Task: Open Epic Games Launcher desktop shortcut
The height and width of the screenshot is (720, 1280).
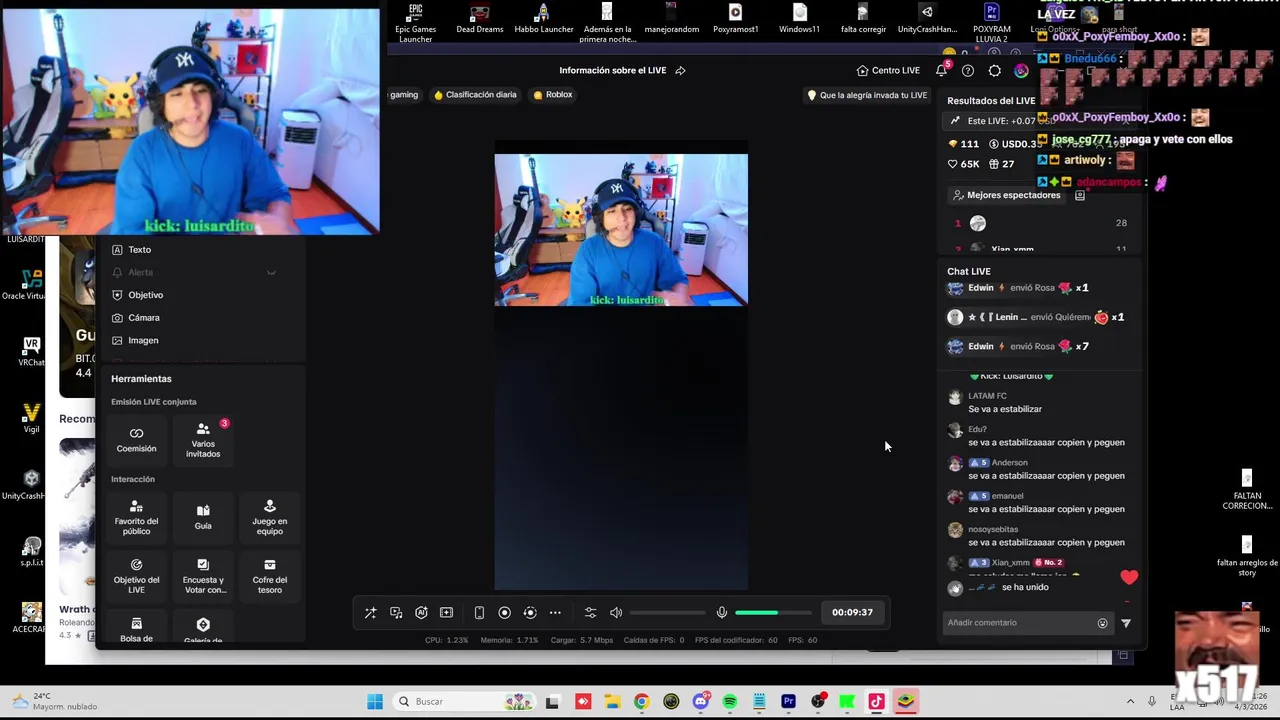Action: coord(415,22)
